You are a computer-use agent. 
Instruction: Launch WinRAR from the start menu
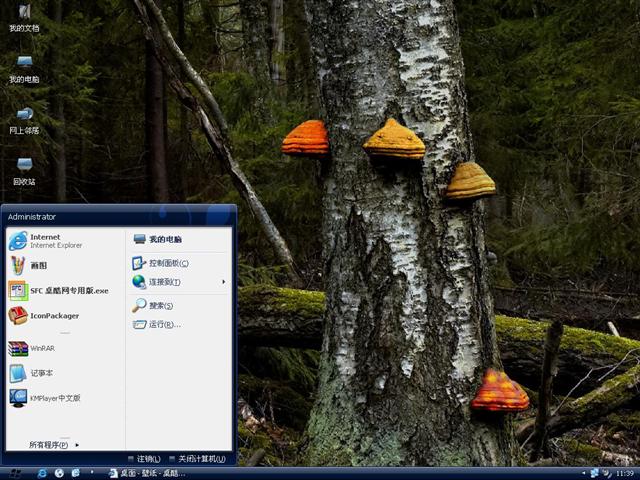[65, 348]
